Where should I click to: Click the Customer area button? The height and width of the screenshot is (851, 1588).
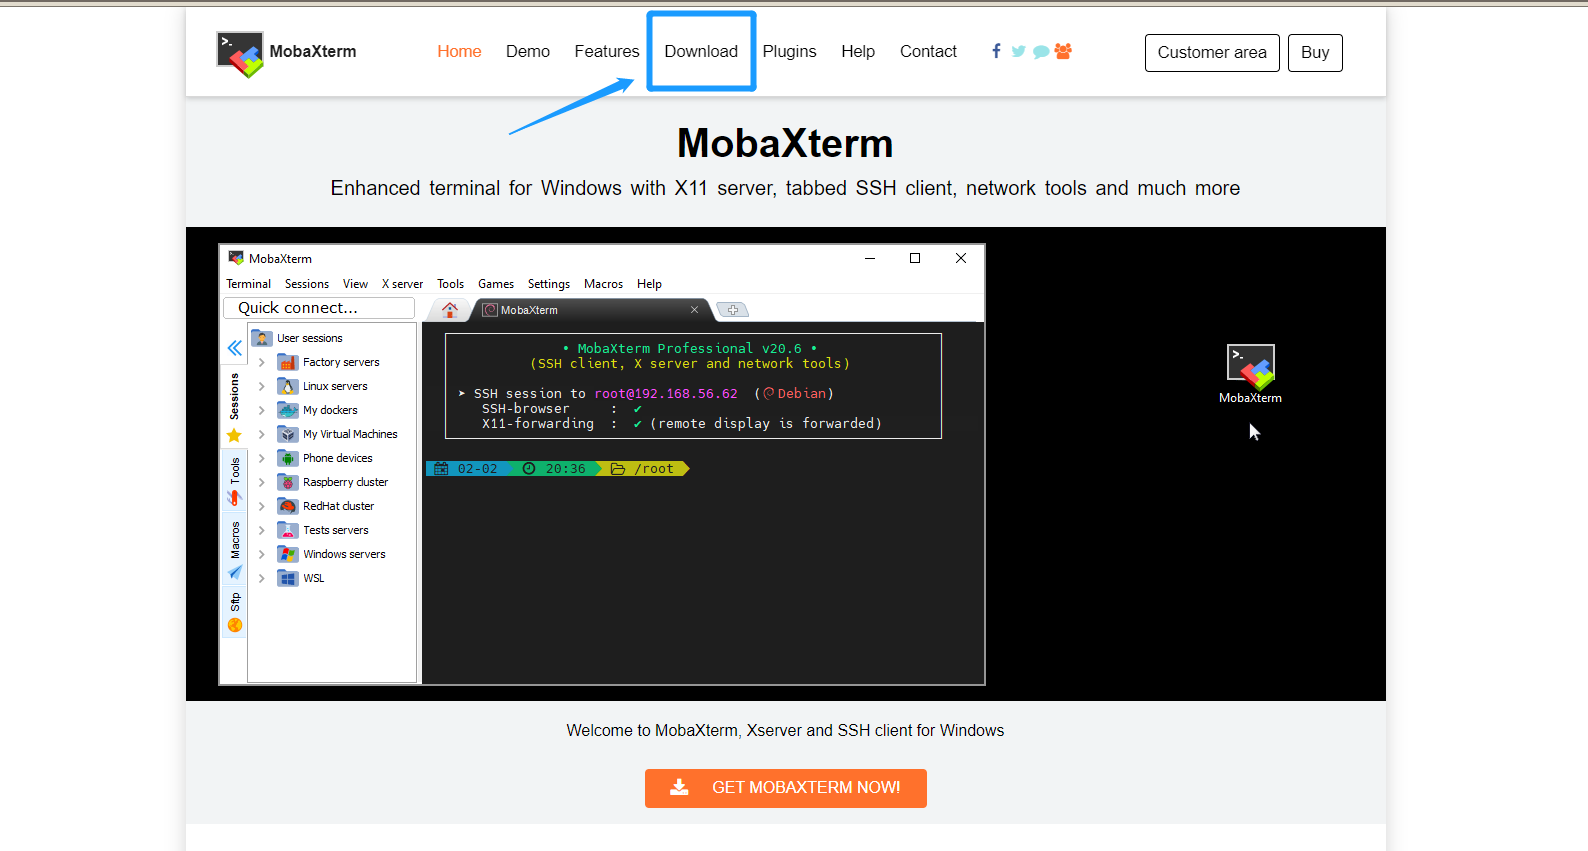(x=1212, y=53)
